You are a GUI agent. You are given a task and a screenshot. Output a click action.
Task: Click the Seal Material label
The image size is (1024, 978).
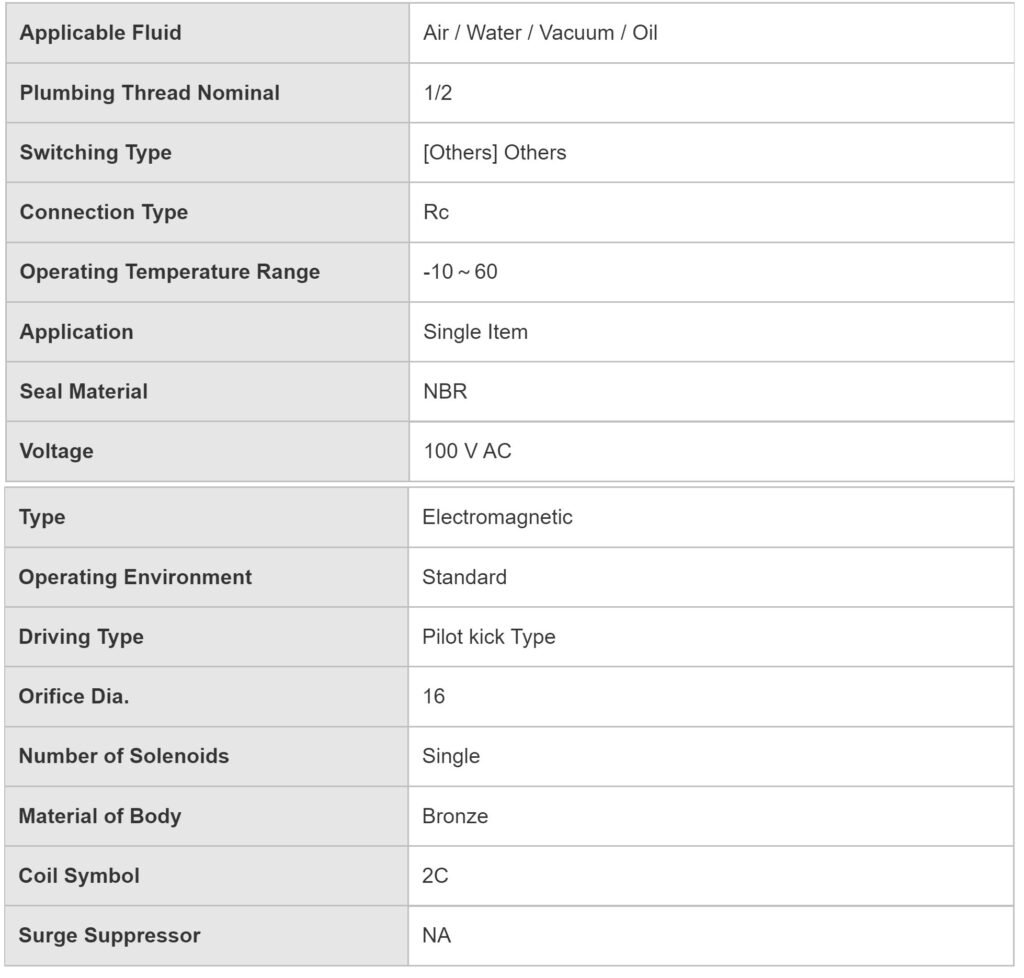(x=84, y=391)
